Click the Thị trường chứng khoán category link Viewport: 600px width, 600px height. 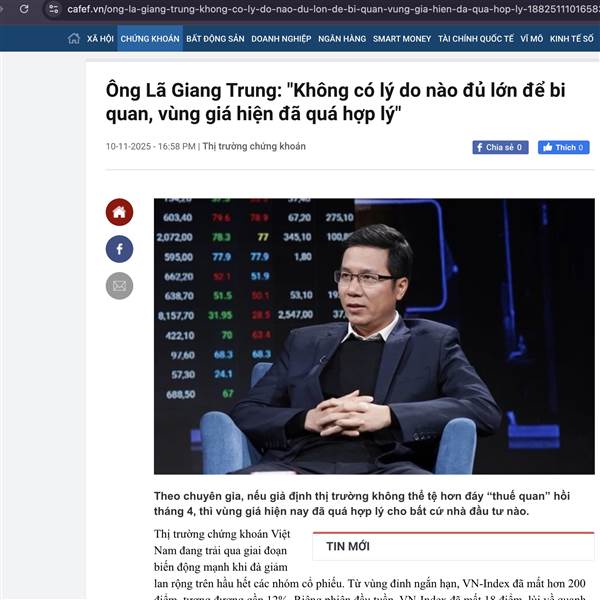tap(254, 146)
